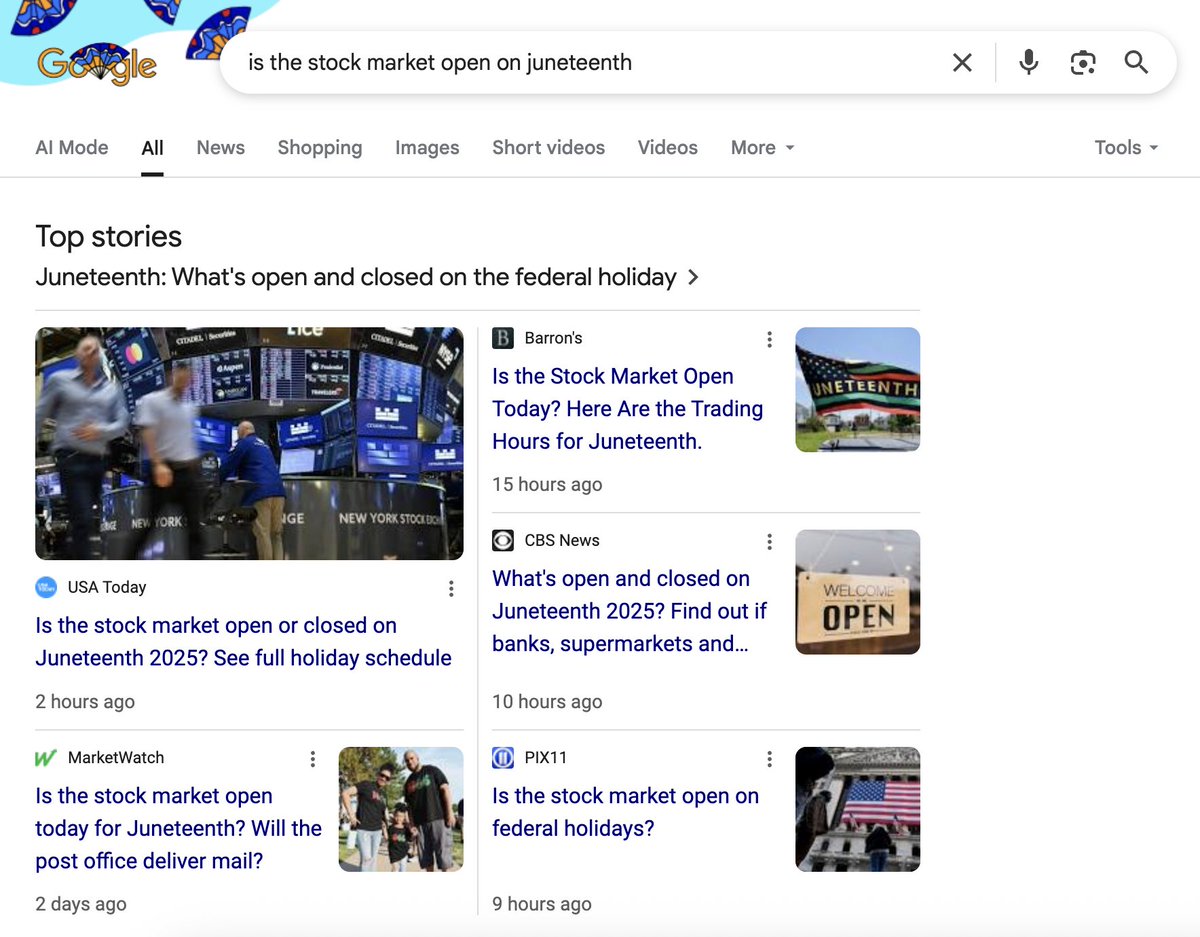Viewport: 1200px width, 937px height.
Task: Open the three-dot menu on PIX11 story
Action: 769,759
